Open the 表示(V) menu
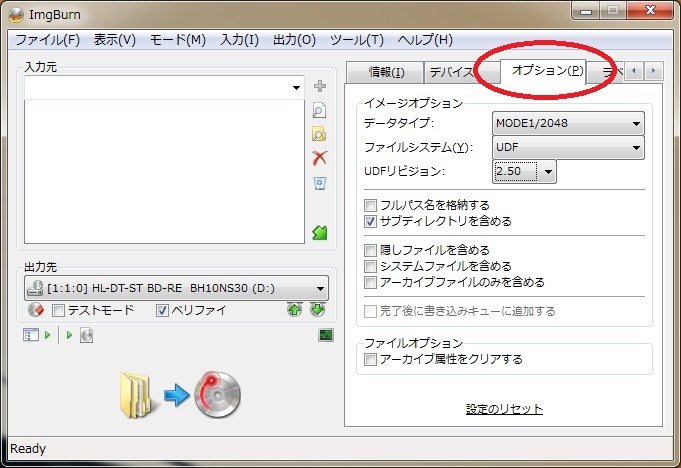This screenshot has height=468, width=681. tap(115, 40)
